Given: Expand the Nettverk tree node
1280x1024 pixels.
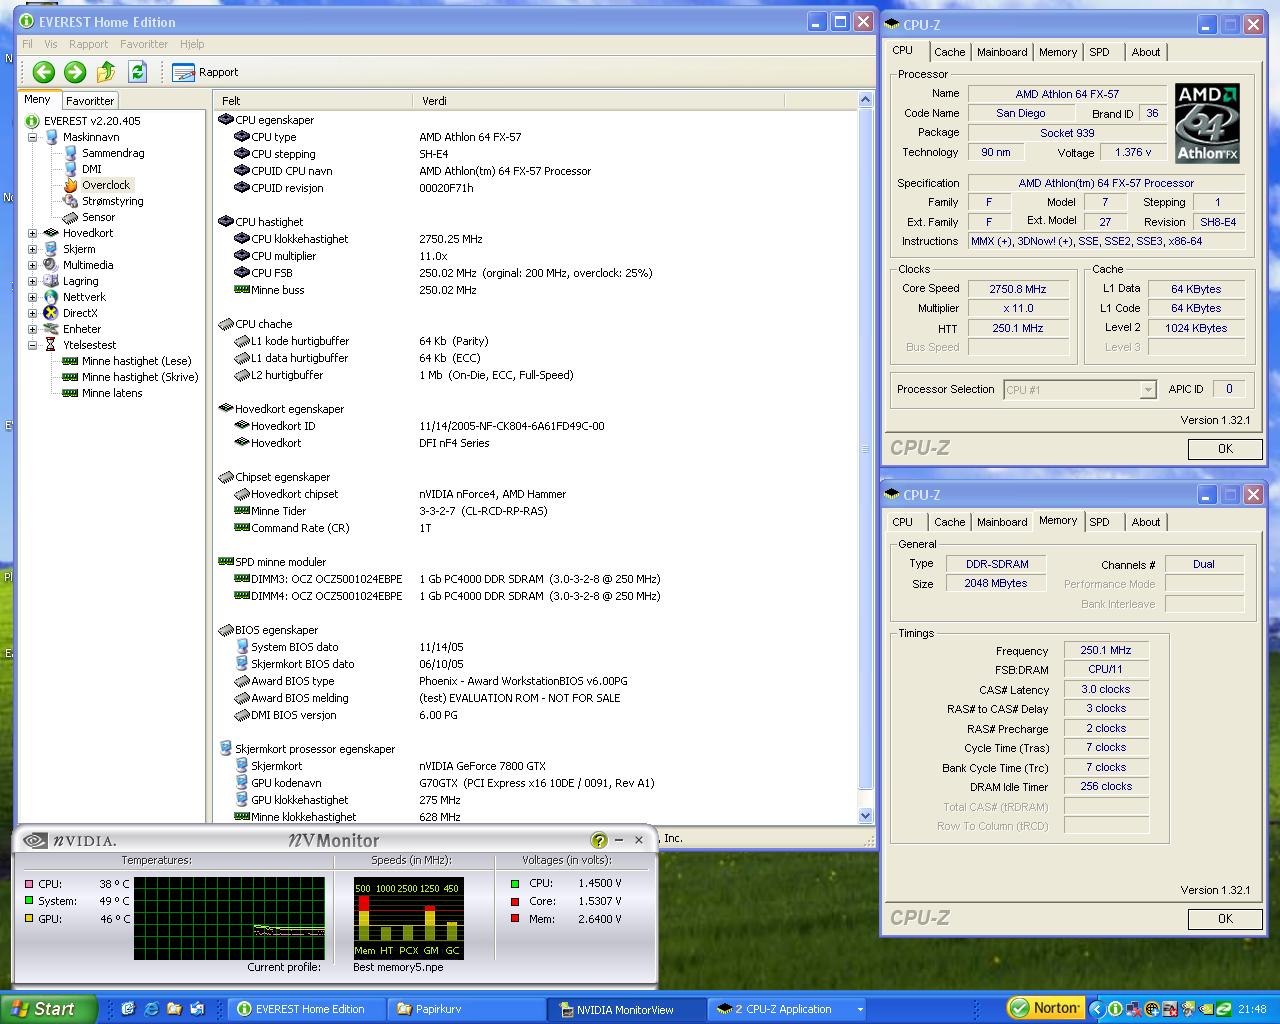Looking at the screenshot, I should pyautogui.click(x=33, y=297).
